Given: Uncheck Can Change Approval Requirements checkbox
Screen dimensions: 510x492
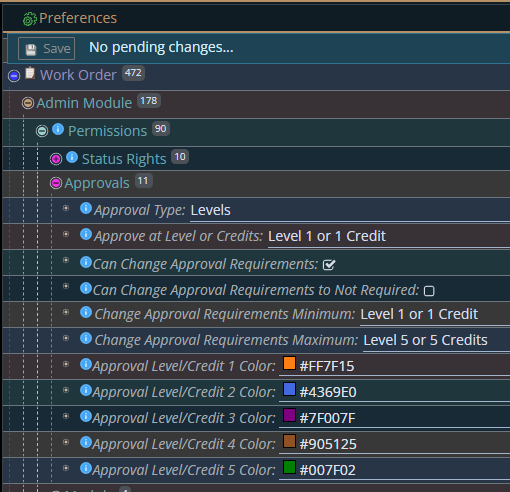Looking at the screenshot, I should [329, 265].
